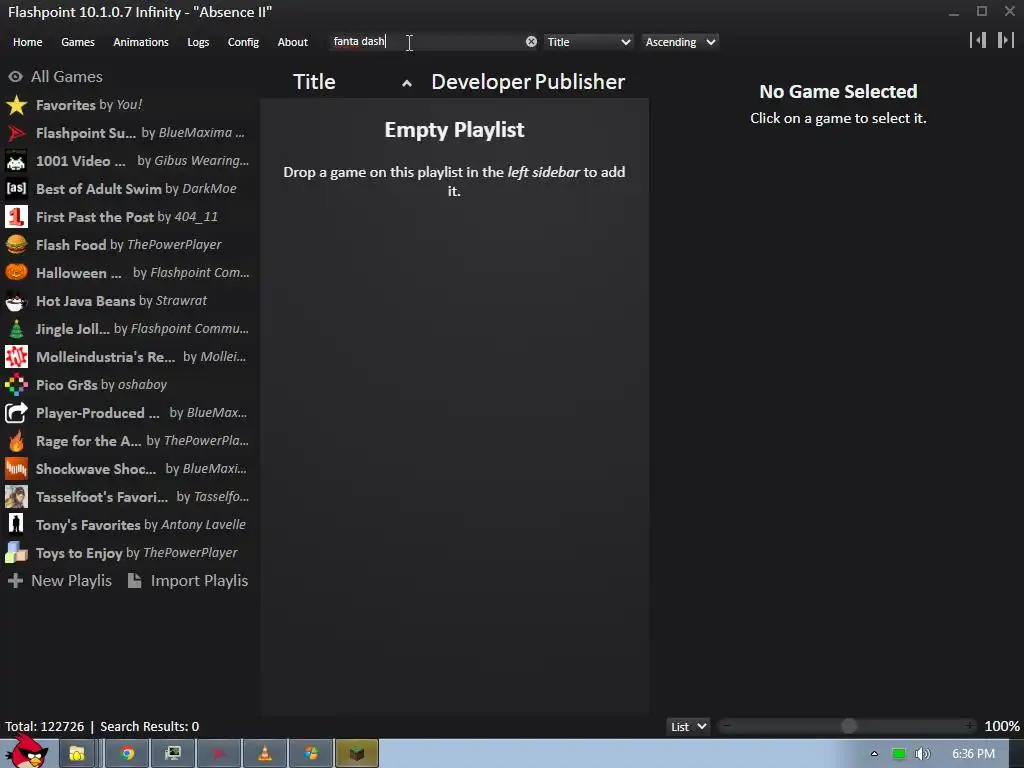Select Pico Gr8s playlist name

67,385
